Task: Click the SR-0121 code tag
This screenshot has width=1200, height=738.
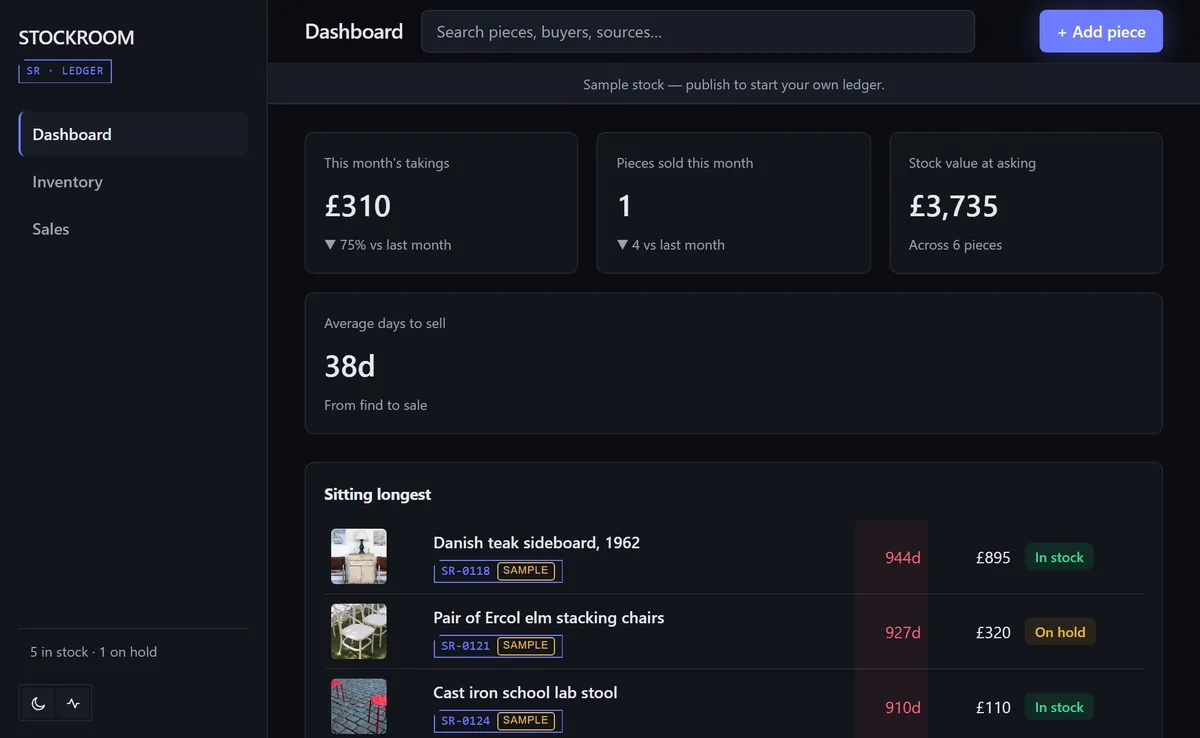Action: [466, 646]
